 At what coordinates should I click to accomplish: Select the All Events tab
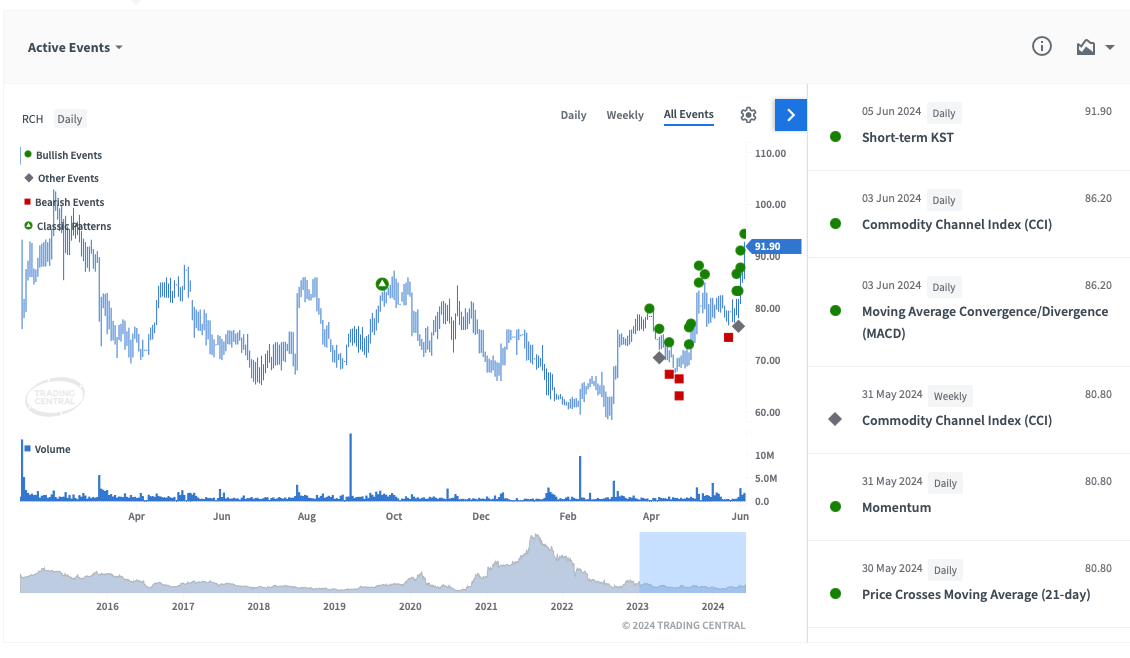(688, 115)
